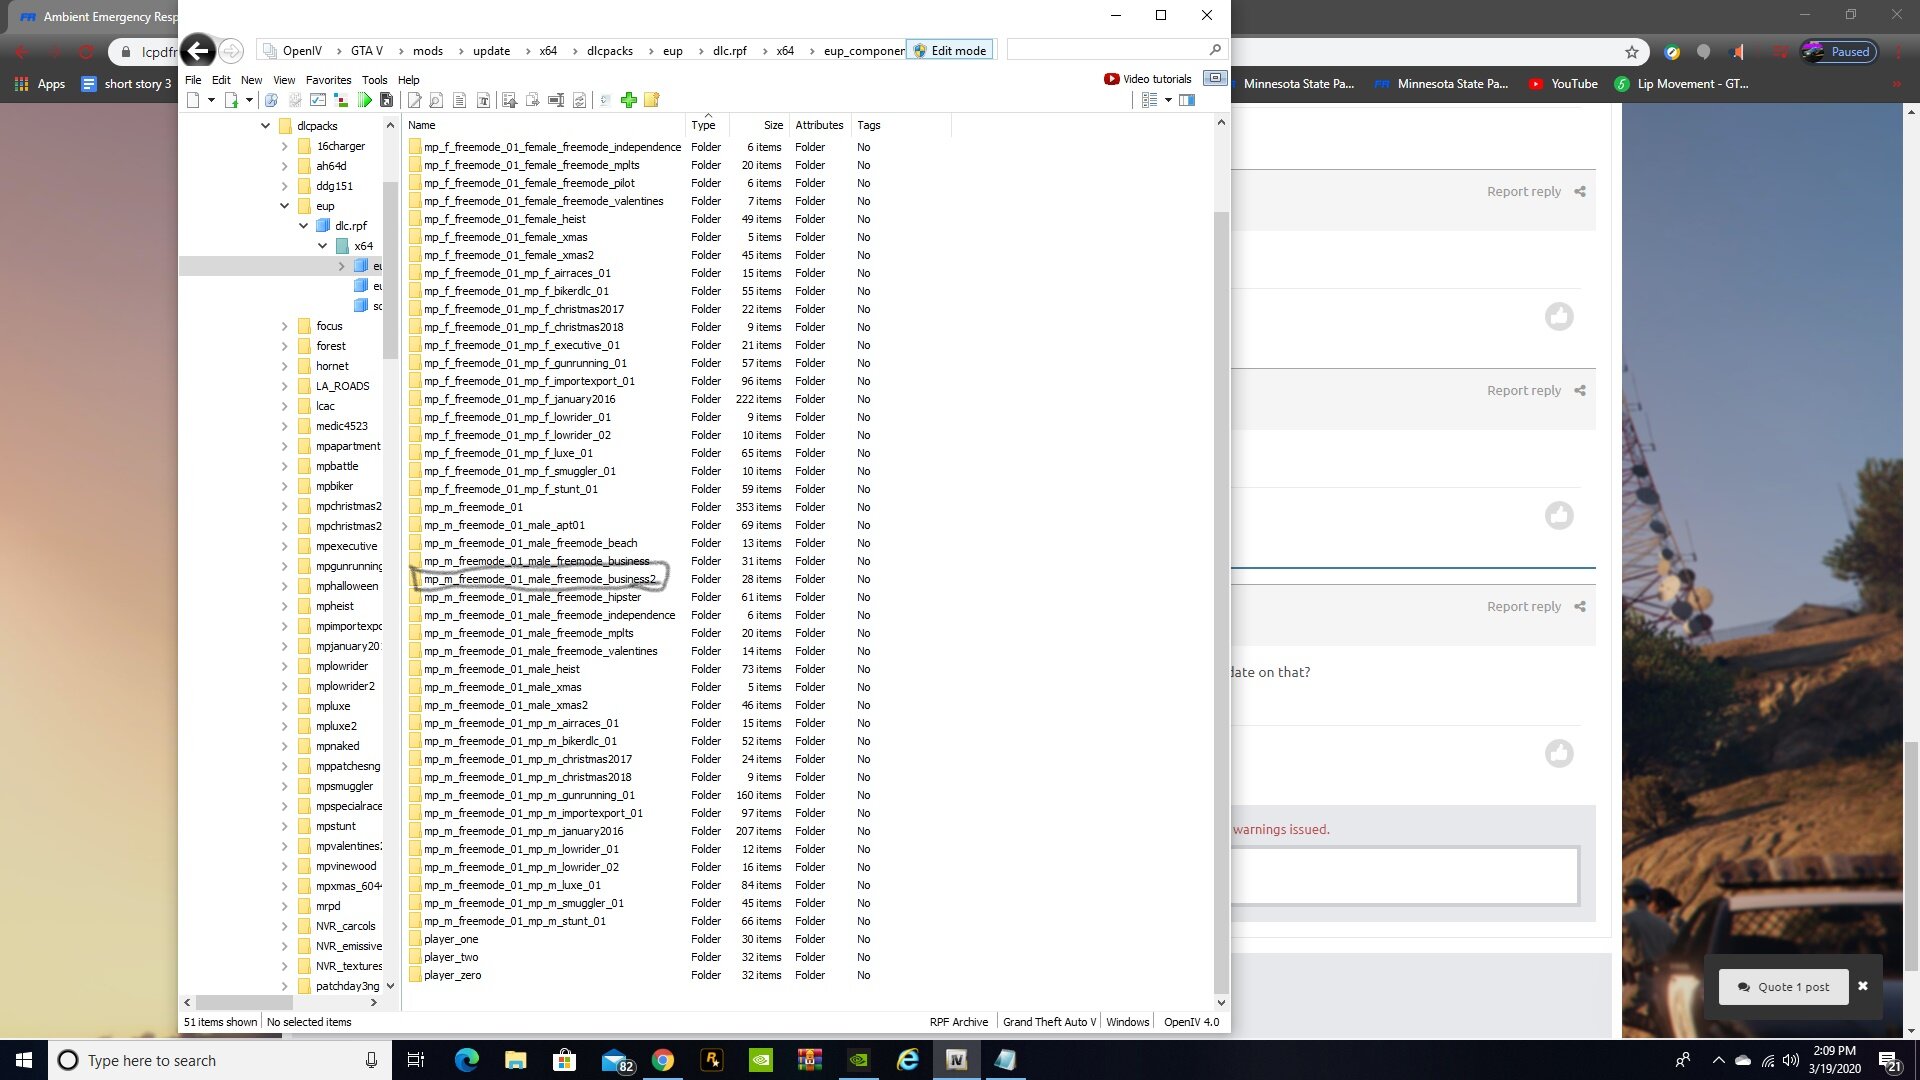Open the Favorites menu
The height and width of the screenshot is (1080, 1920).
pos(328,80)
